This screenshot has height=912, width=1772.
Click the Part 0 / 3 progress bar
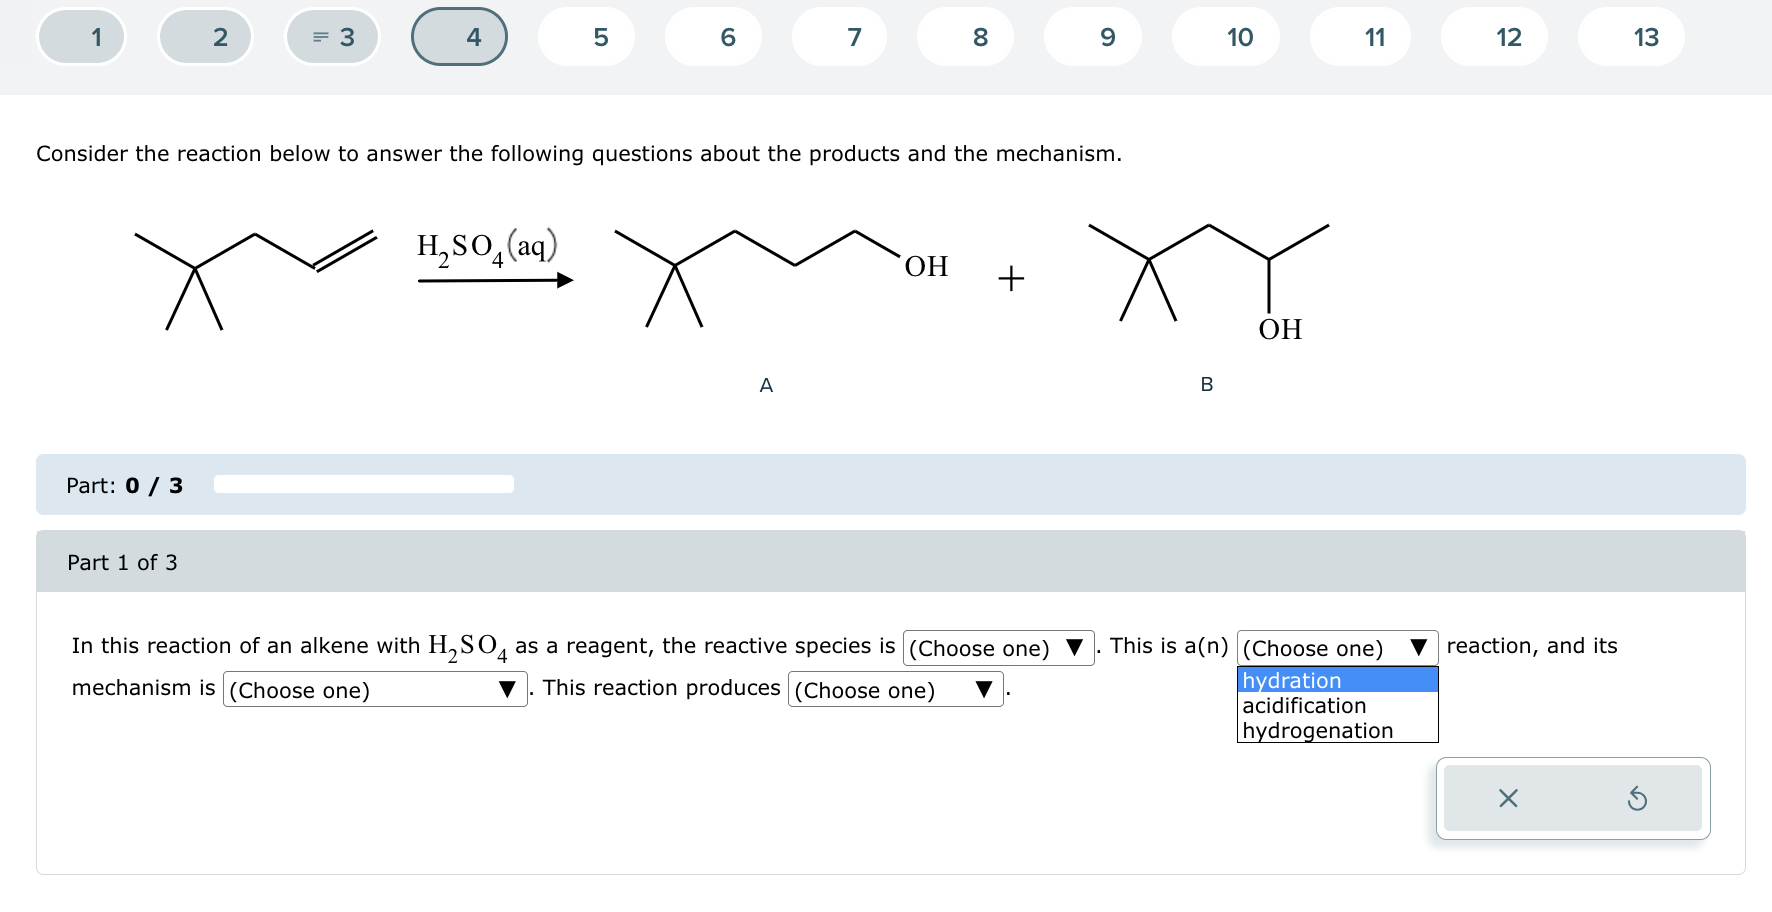[x=364, y=484]
